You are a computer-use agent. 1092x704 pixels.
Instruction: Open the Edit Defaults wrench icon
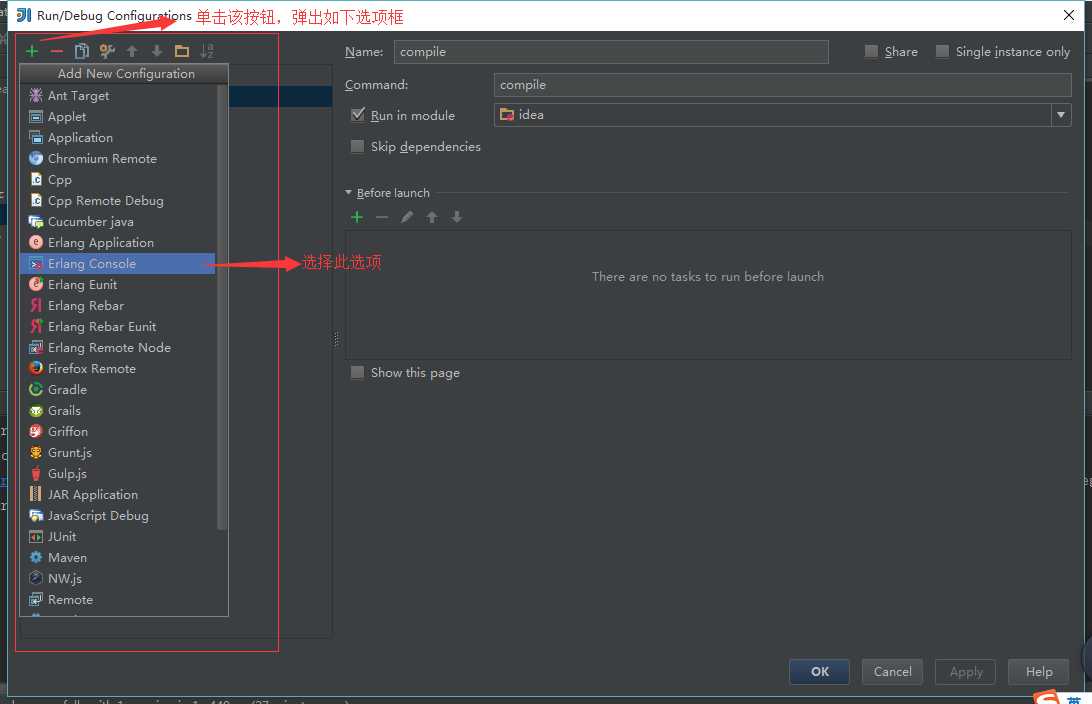(x=107, y=51)
